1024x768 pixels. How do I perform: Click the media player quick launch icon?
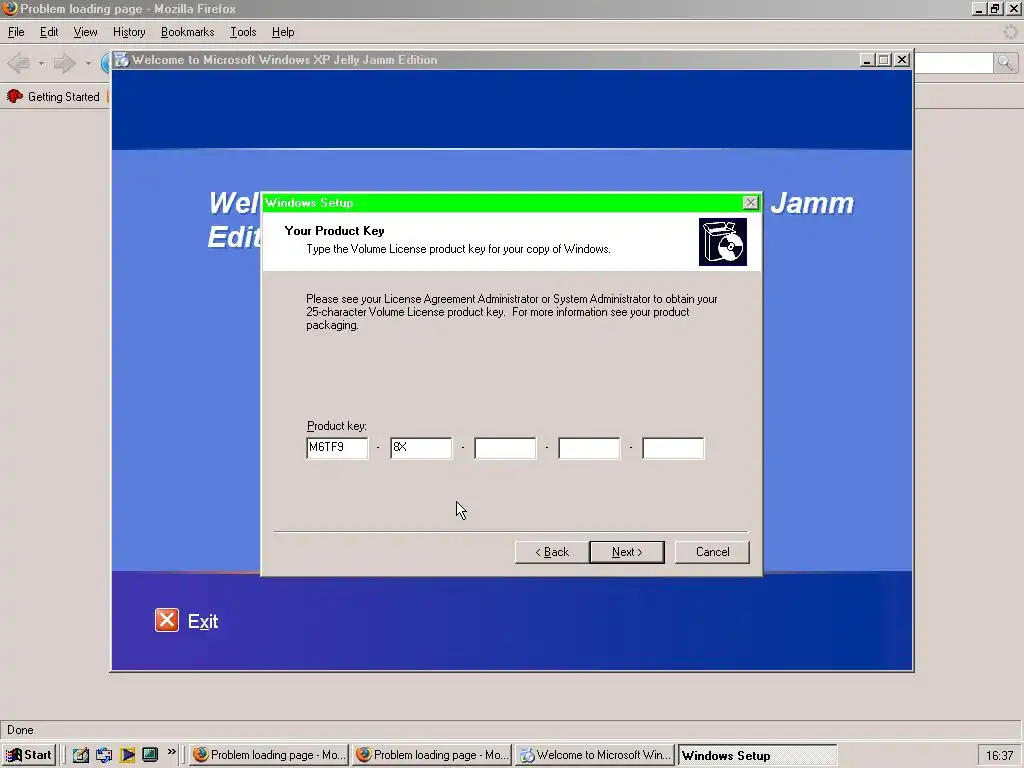pyautogui.click(x=127, y=755)
